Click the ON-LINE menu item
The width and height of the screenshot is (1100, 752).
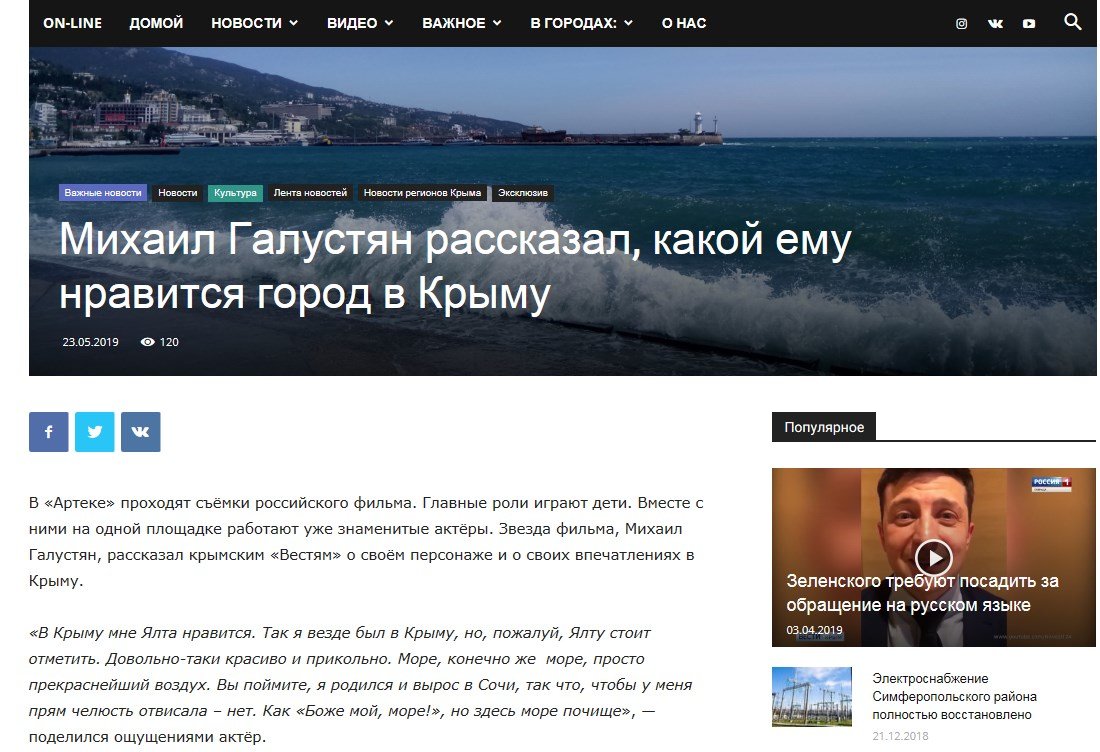tap(72, 23)
